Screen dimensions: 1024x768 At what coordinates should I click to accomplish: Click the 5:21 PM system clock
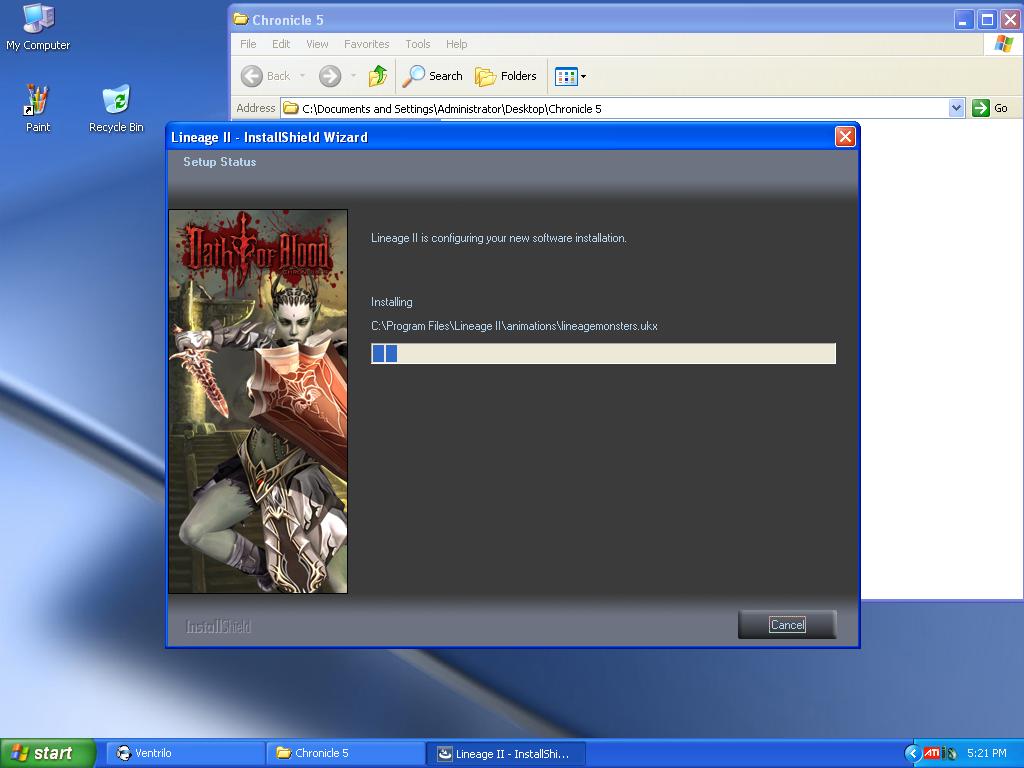(987, 753)
